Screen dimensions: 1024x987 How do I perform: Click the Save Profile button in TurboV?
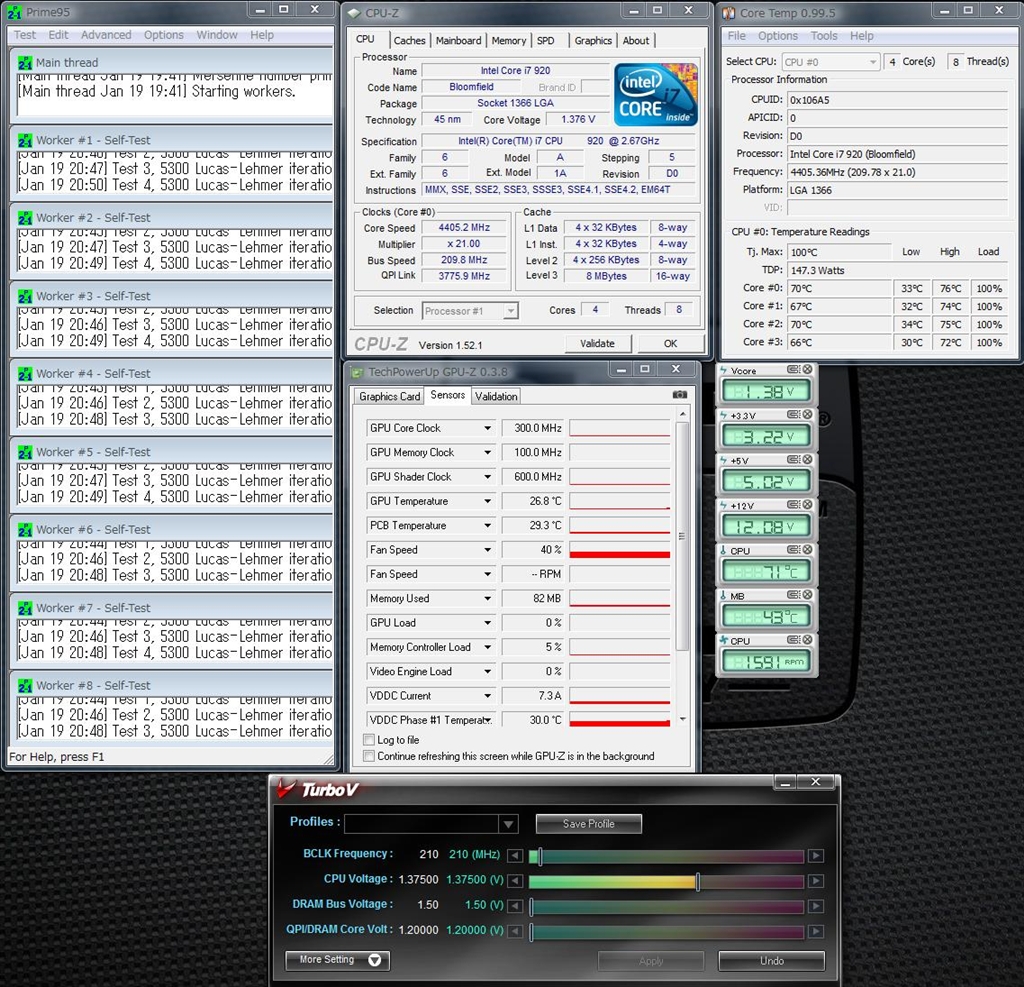[588, 824]
